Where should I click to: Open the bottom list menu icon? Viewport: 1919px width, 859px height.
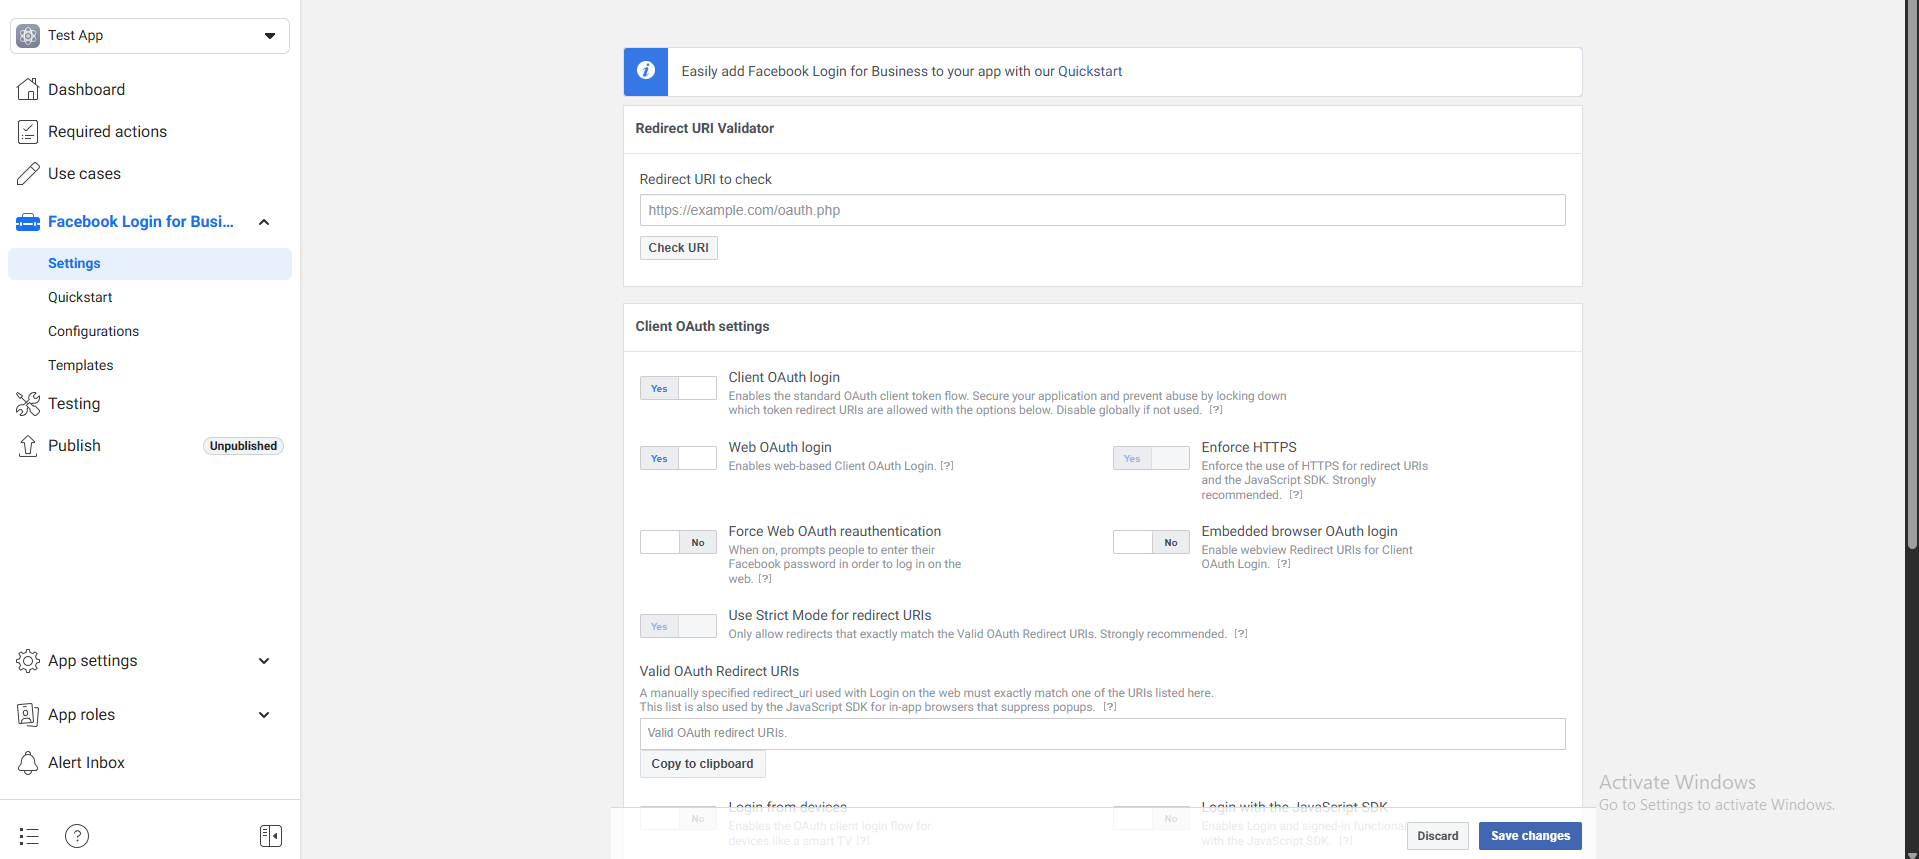(29, 836)
